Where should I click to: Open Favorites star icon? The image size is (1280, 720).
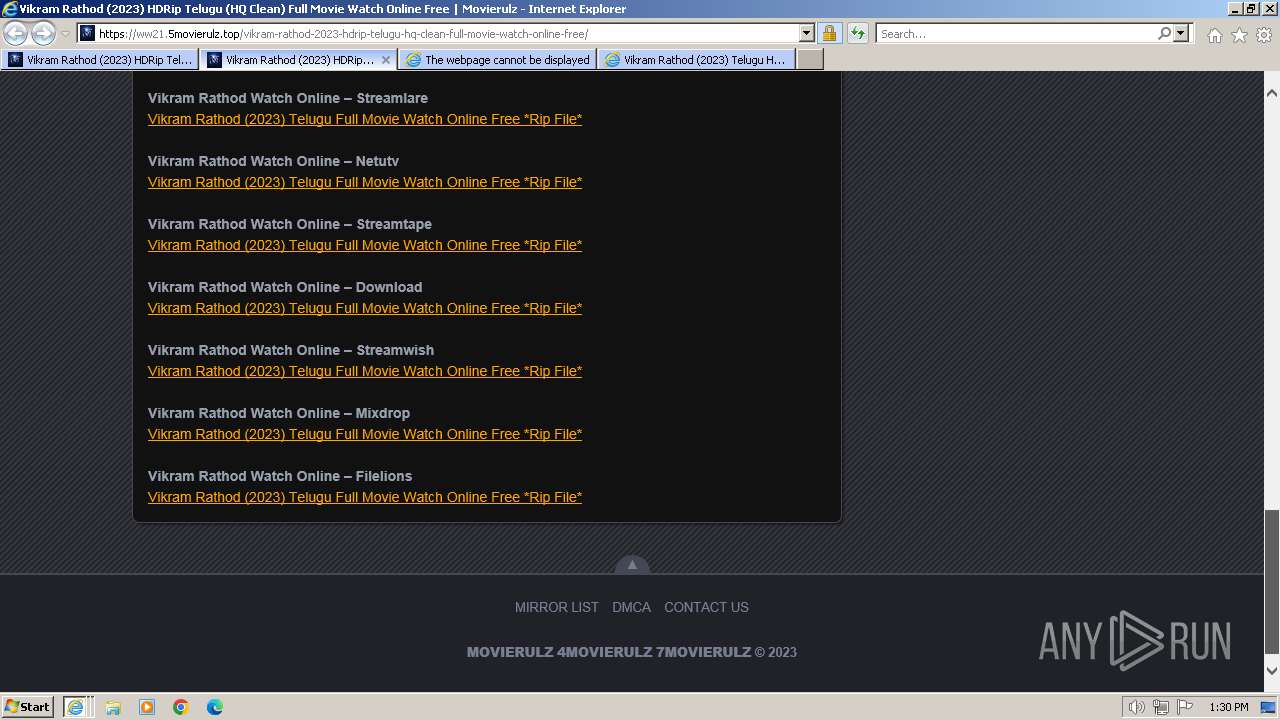(1239, 34)
